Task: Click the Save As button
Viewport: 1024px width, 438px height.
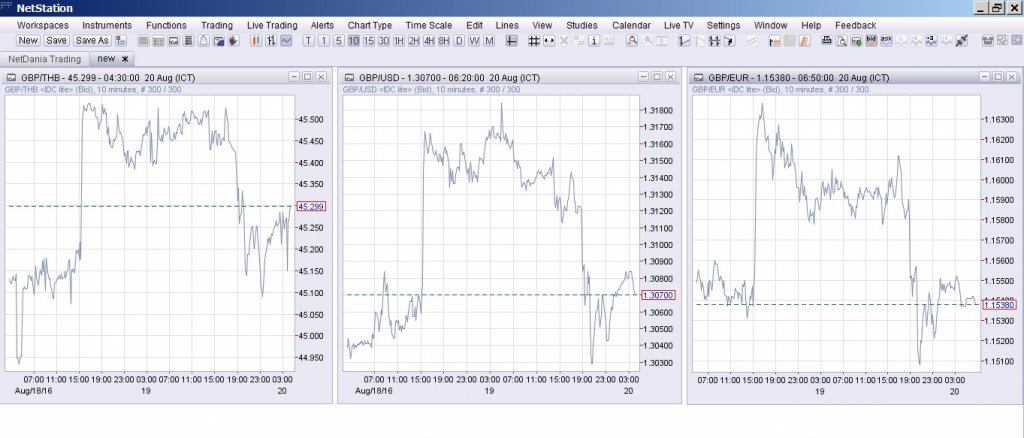Action: point(93,41)
